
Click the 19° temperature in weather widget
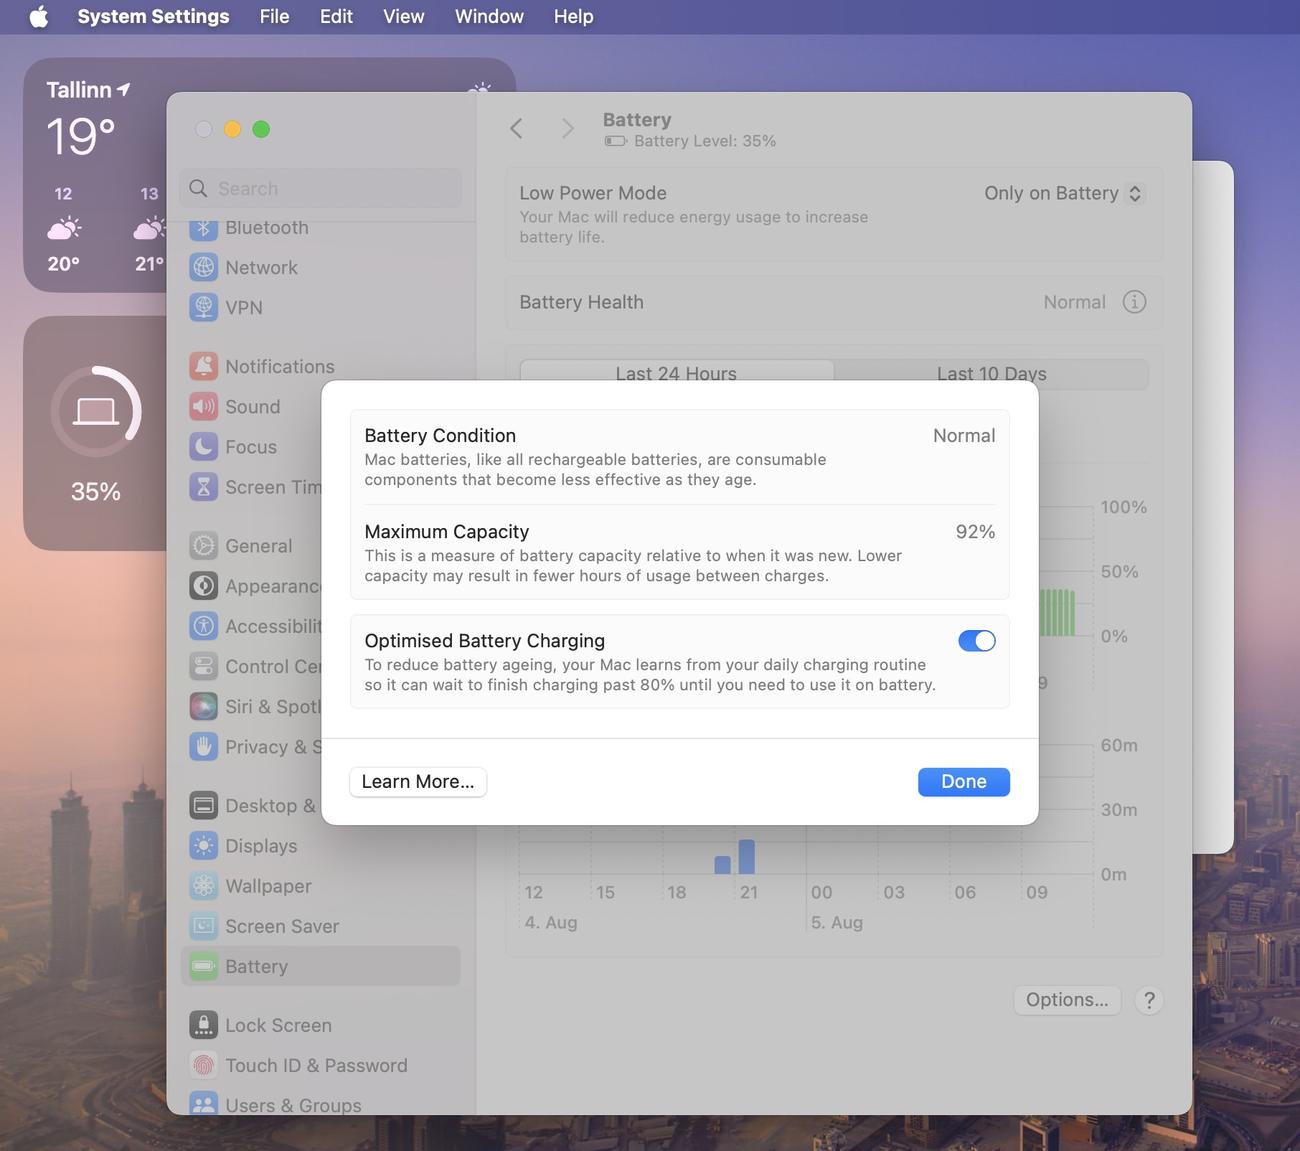point(81,137)
